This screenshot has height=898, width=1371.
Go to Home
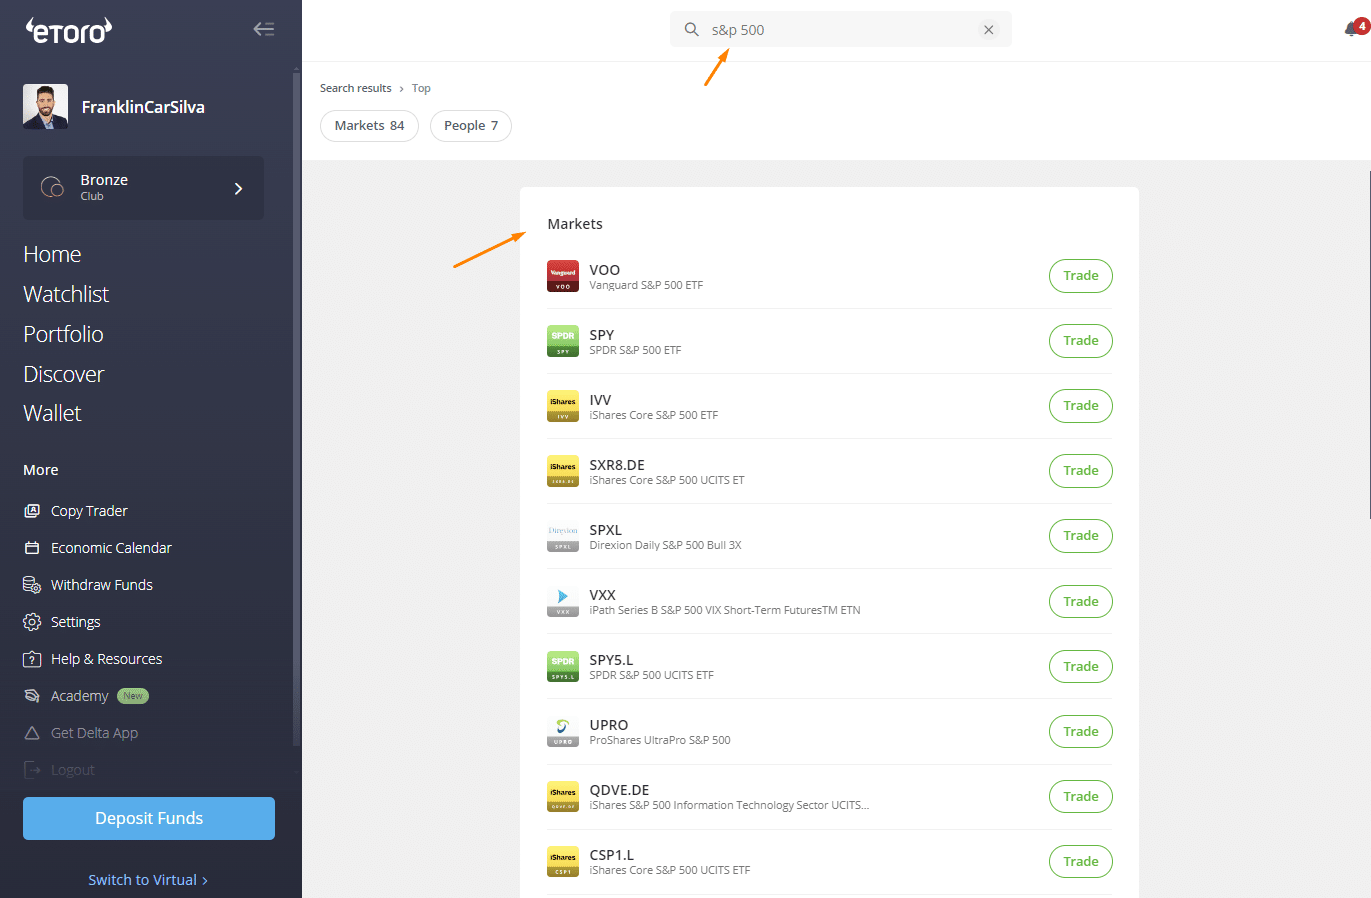[52, 254]
